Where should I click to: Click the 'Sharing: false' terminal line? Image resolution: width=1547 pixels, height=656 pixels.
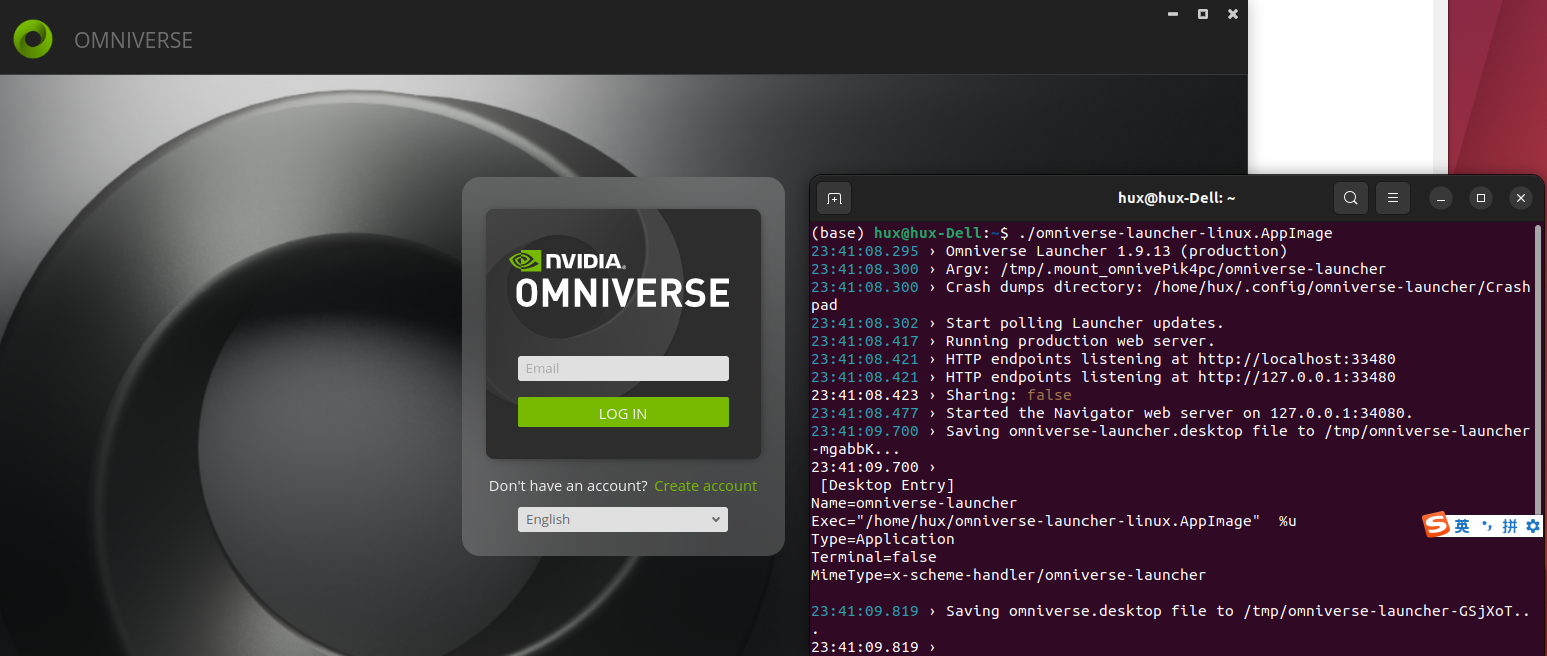click(x=941, y=395)
